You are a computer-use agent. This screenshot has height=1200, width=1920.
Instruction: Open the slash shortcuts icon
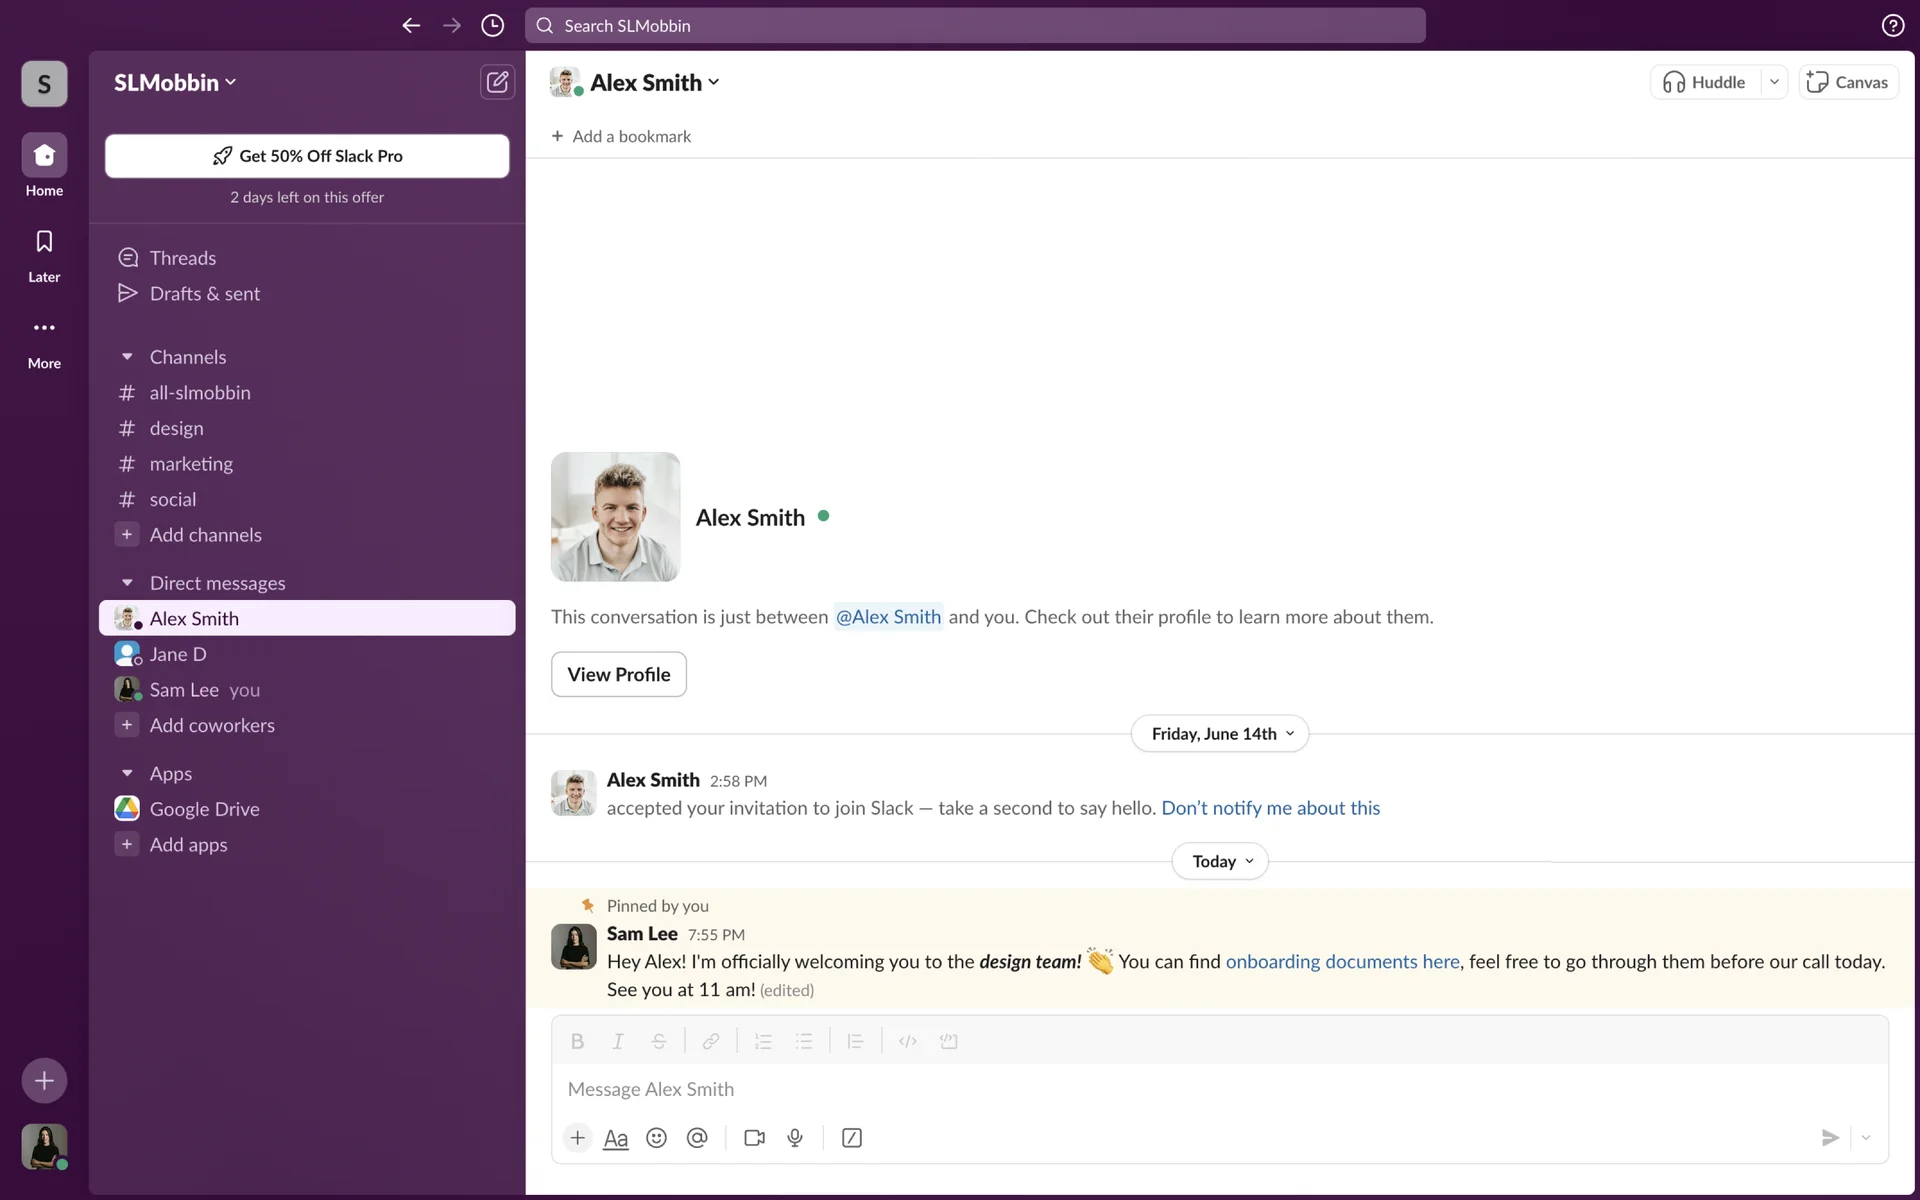(x=852, y=1138)
